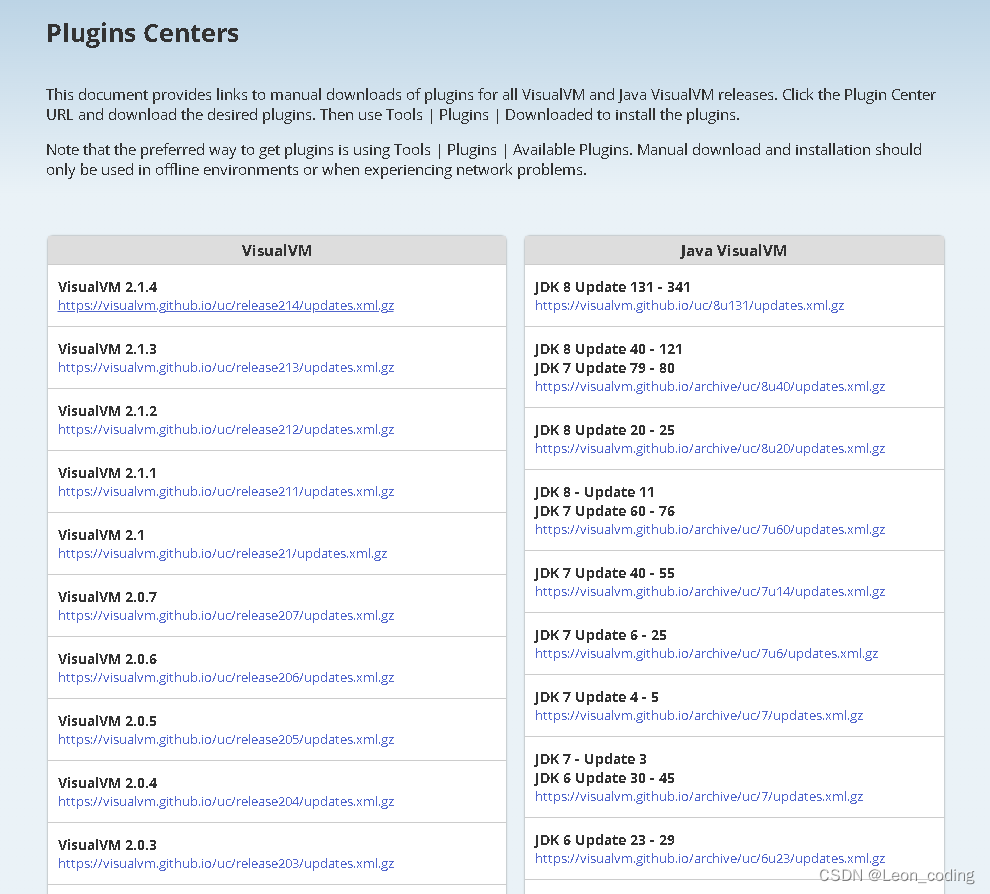Open the archive 8u40 updates.xml.gz link
Viewport: 990px width, 894px height.
710,386
